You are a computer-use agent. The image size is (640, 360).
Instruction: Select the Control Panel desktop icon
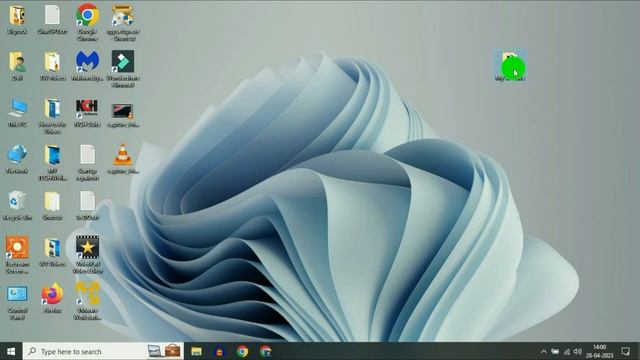(x=17, y=302)
